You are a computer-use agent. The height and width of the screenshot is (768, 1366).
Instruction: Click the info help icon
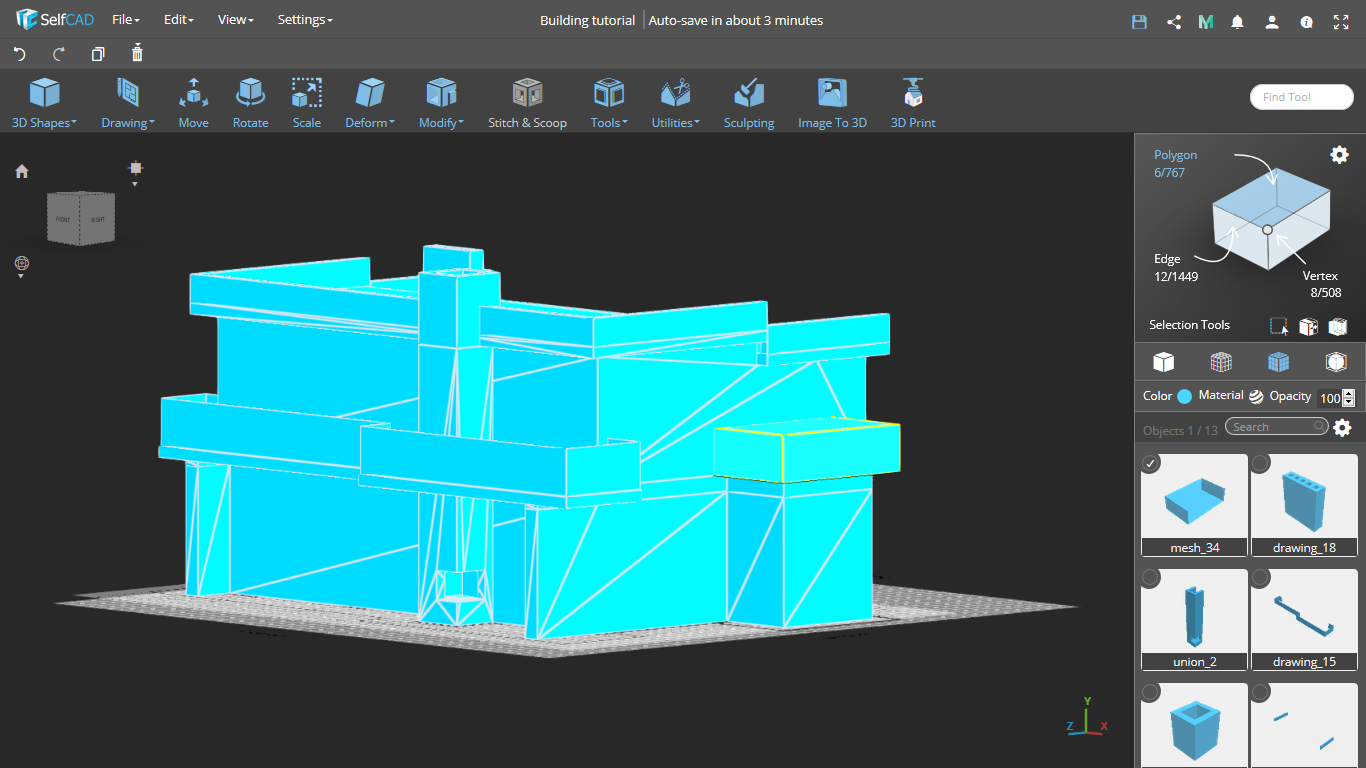click(1306, 21)
